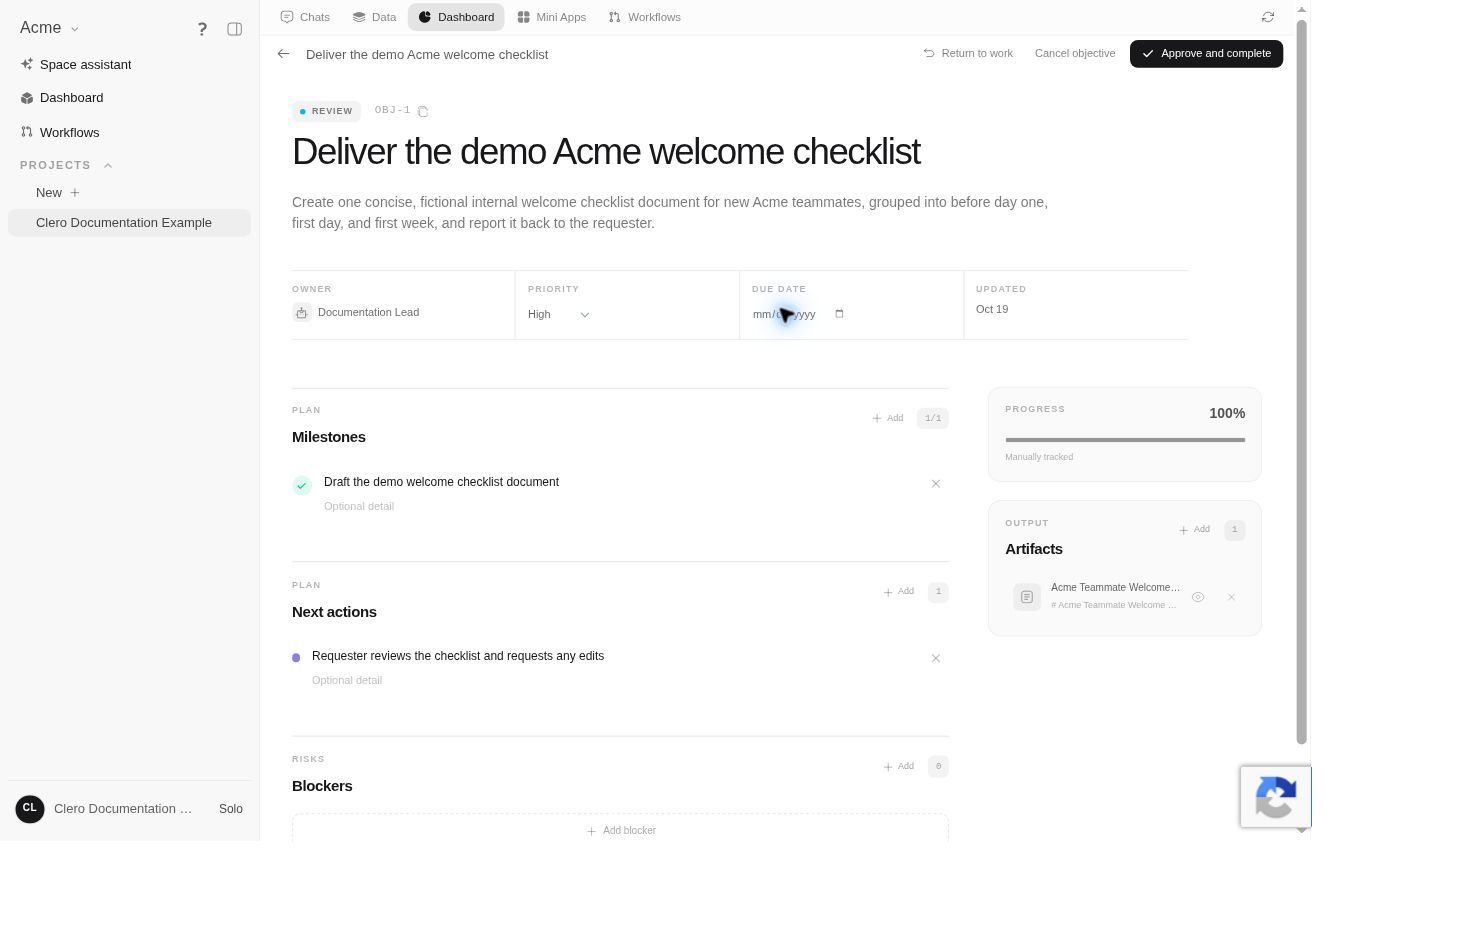Viewport: 1457px width, 934px height.
Task: Collapse the Projects section
Action: point(108,165)
